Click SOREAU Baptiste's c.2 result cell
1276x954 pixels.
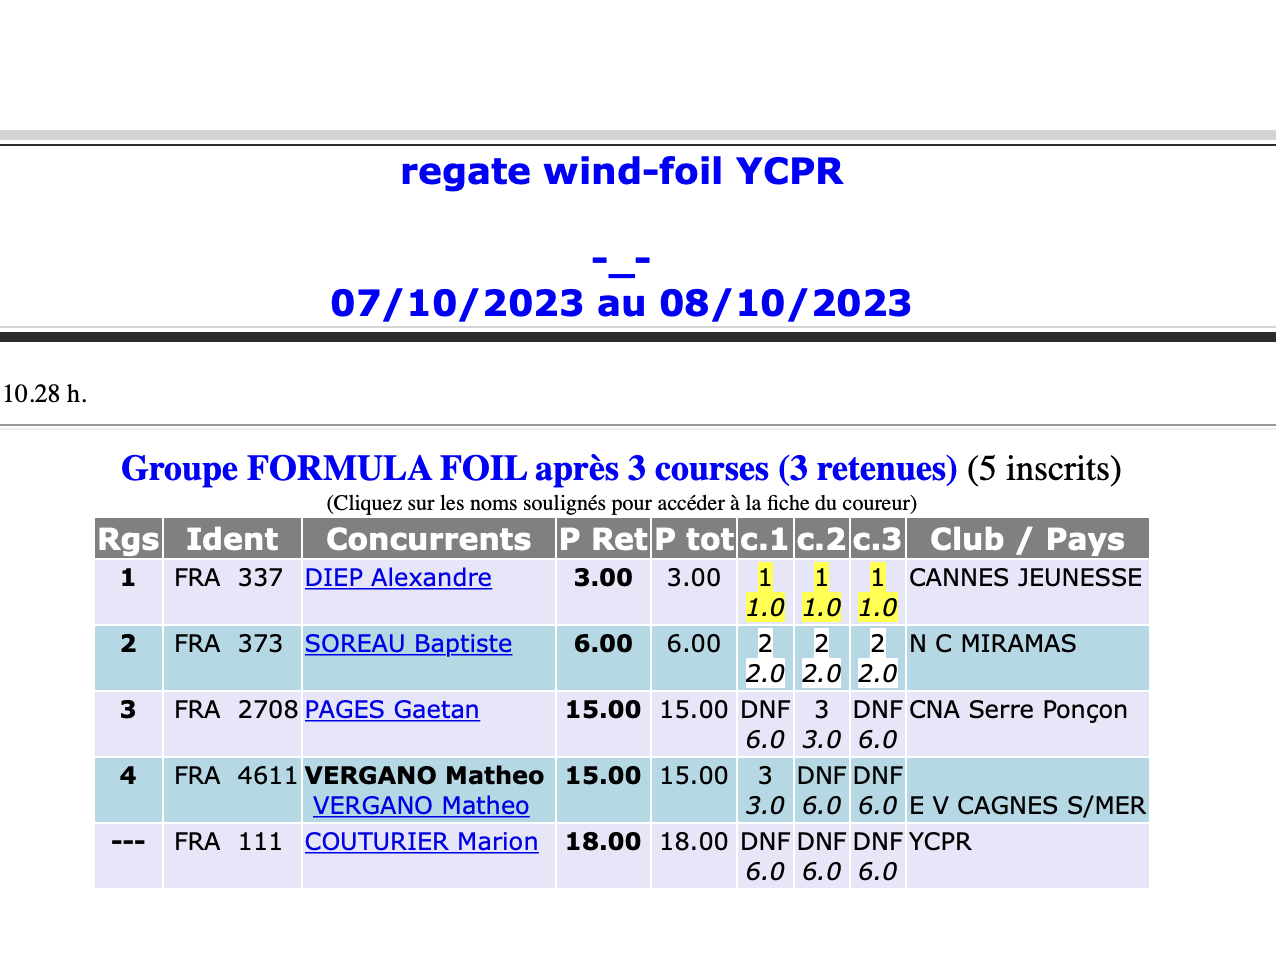click(x=821, y=658)
